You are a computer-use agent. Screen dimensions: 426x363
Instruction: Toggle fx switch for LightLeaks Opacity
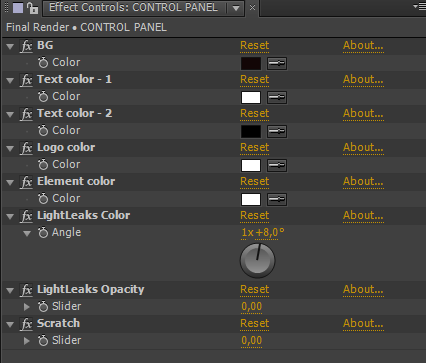coord(26,290)
